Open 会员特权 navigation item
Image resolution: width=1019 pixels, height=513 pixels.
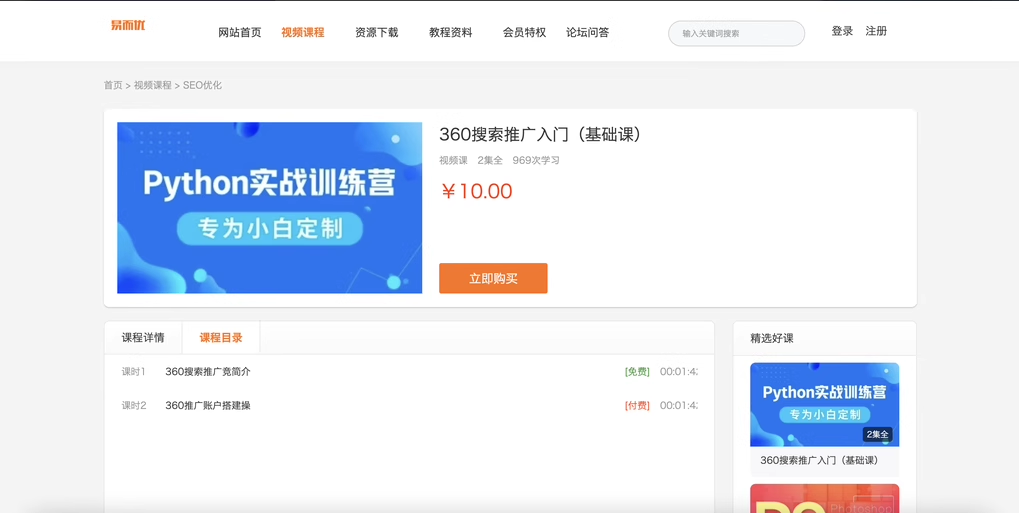pos(524,32)
